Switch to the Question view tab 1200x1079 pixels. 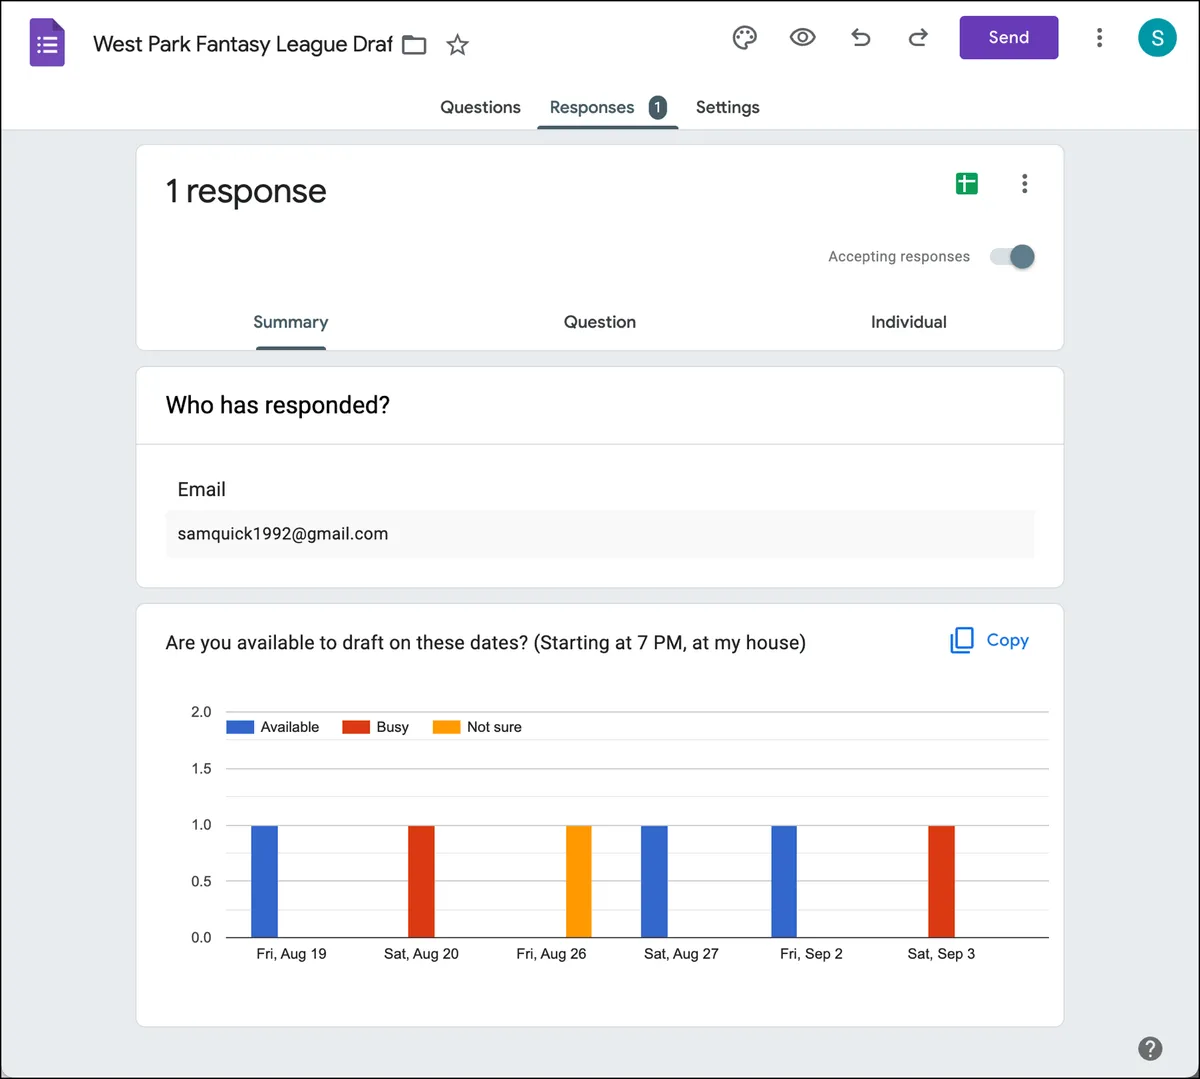point(600,322)
